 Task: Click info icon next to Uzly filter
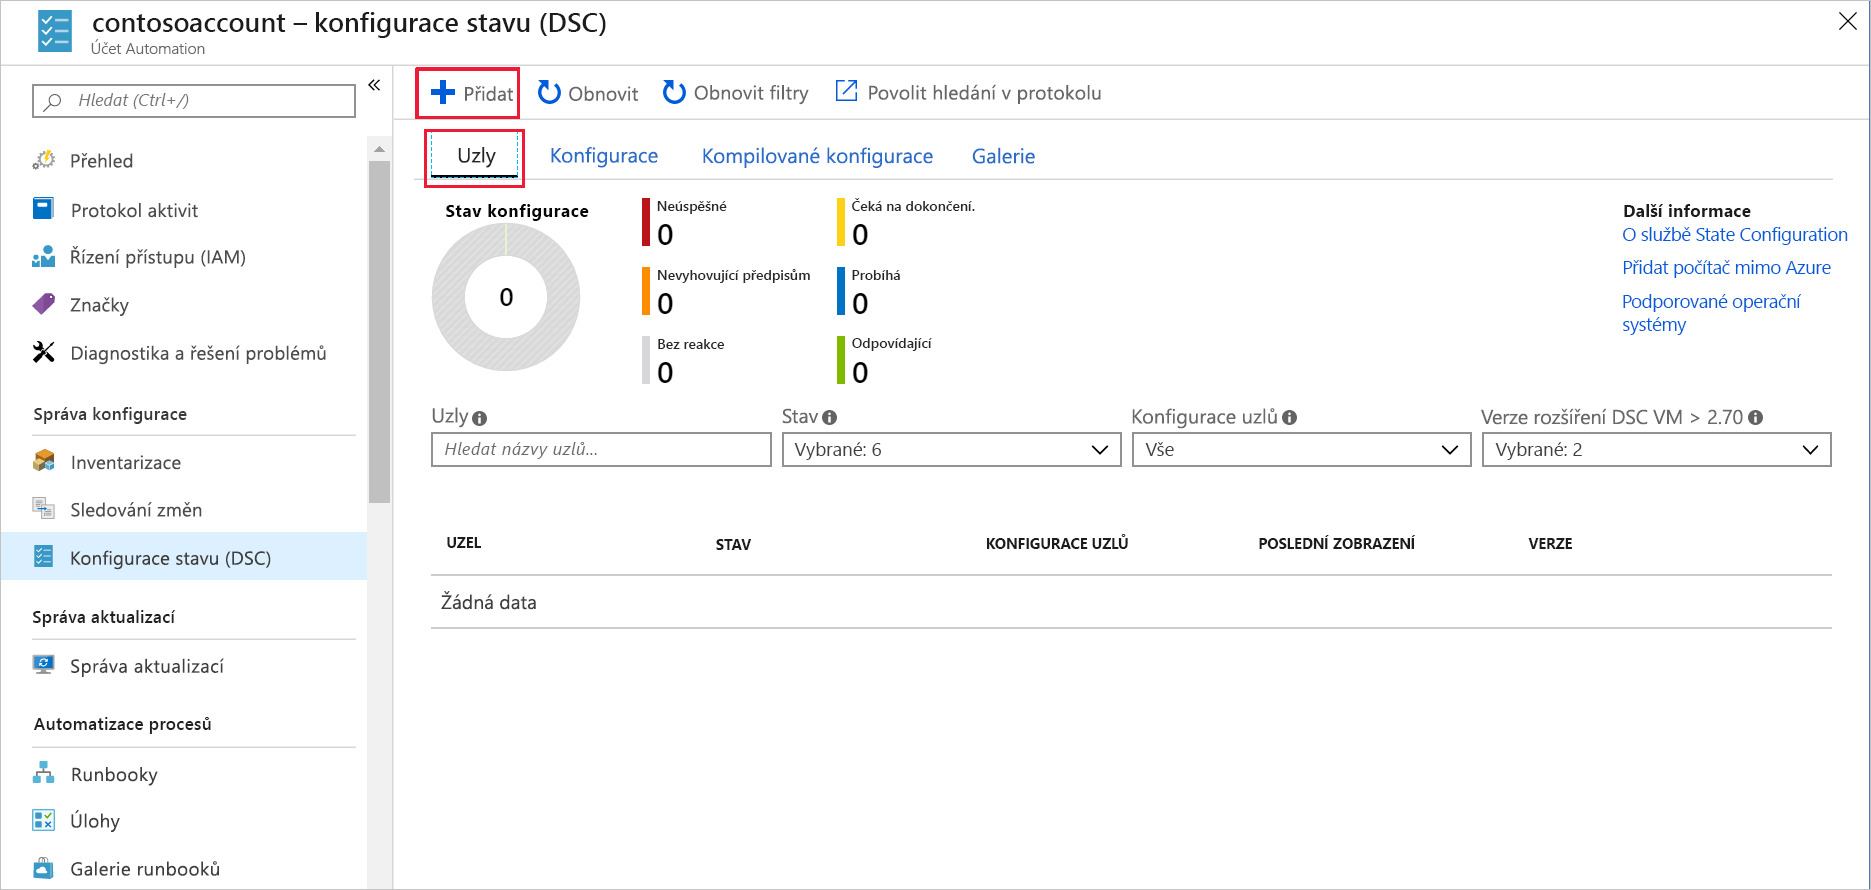point(479,419)
